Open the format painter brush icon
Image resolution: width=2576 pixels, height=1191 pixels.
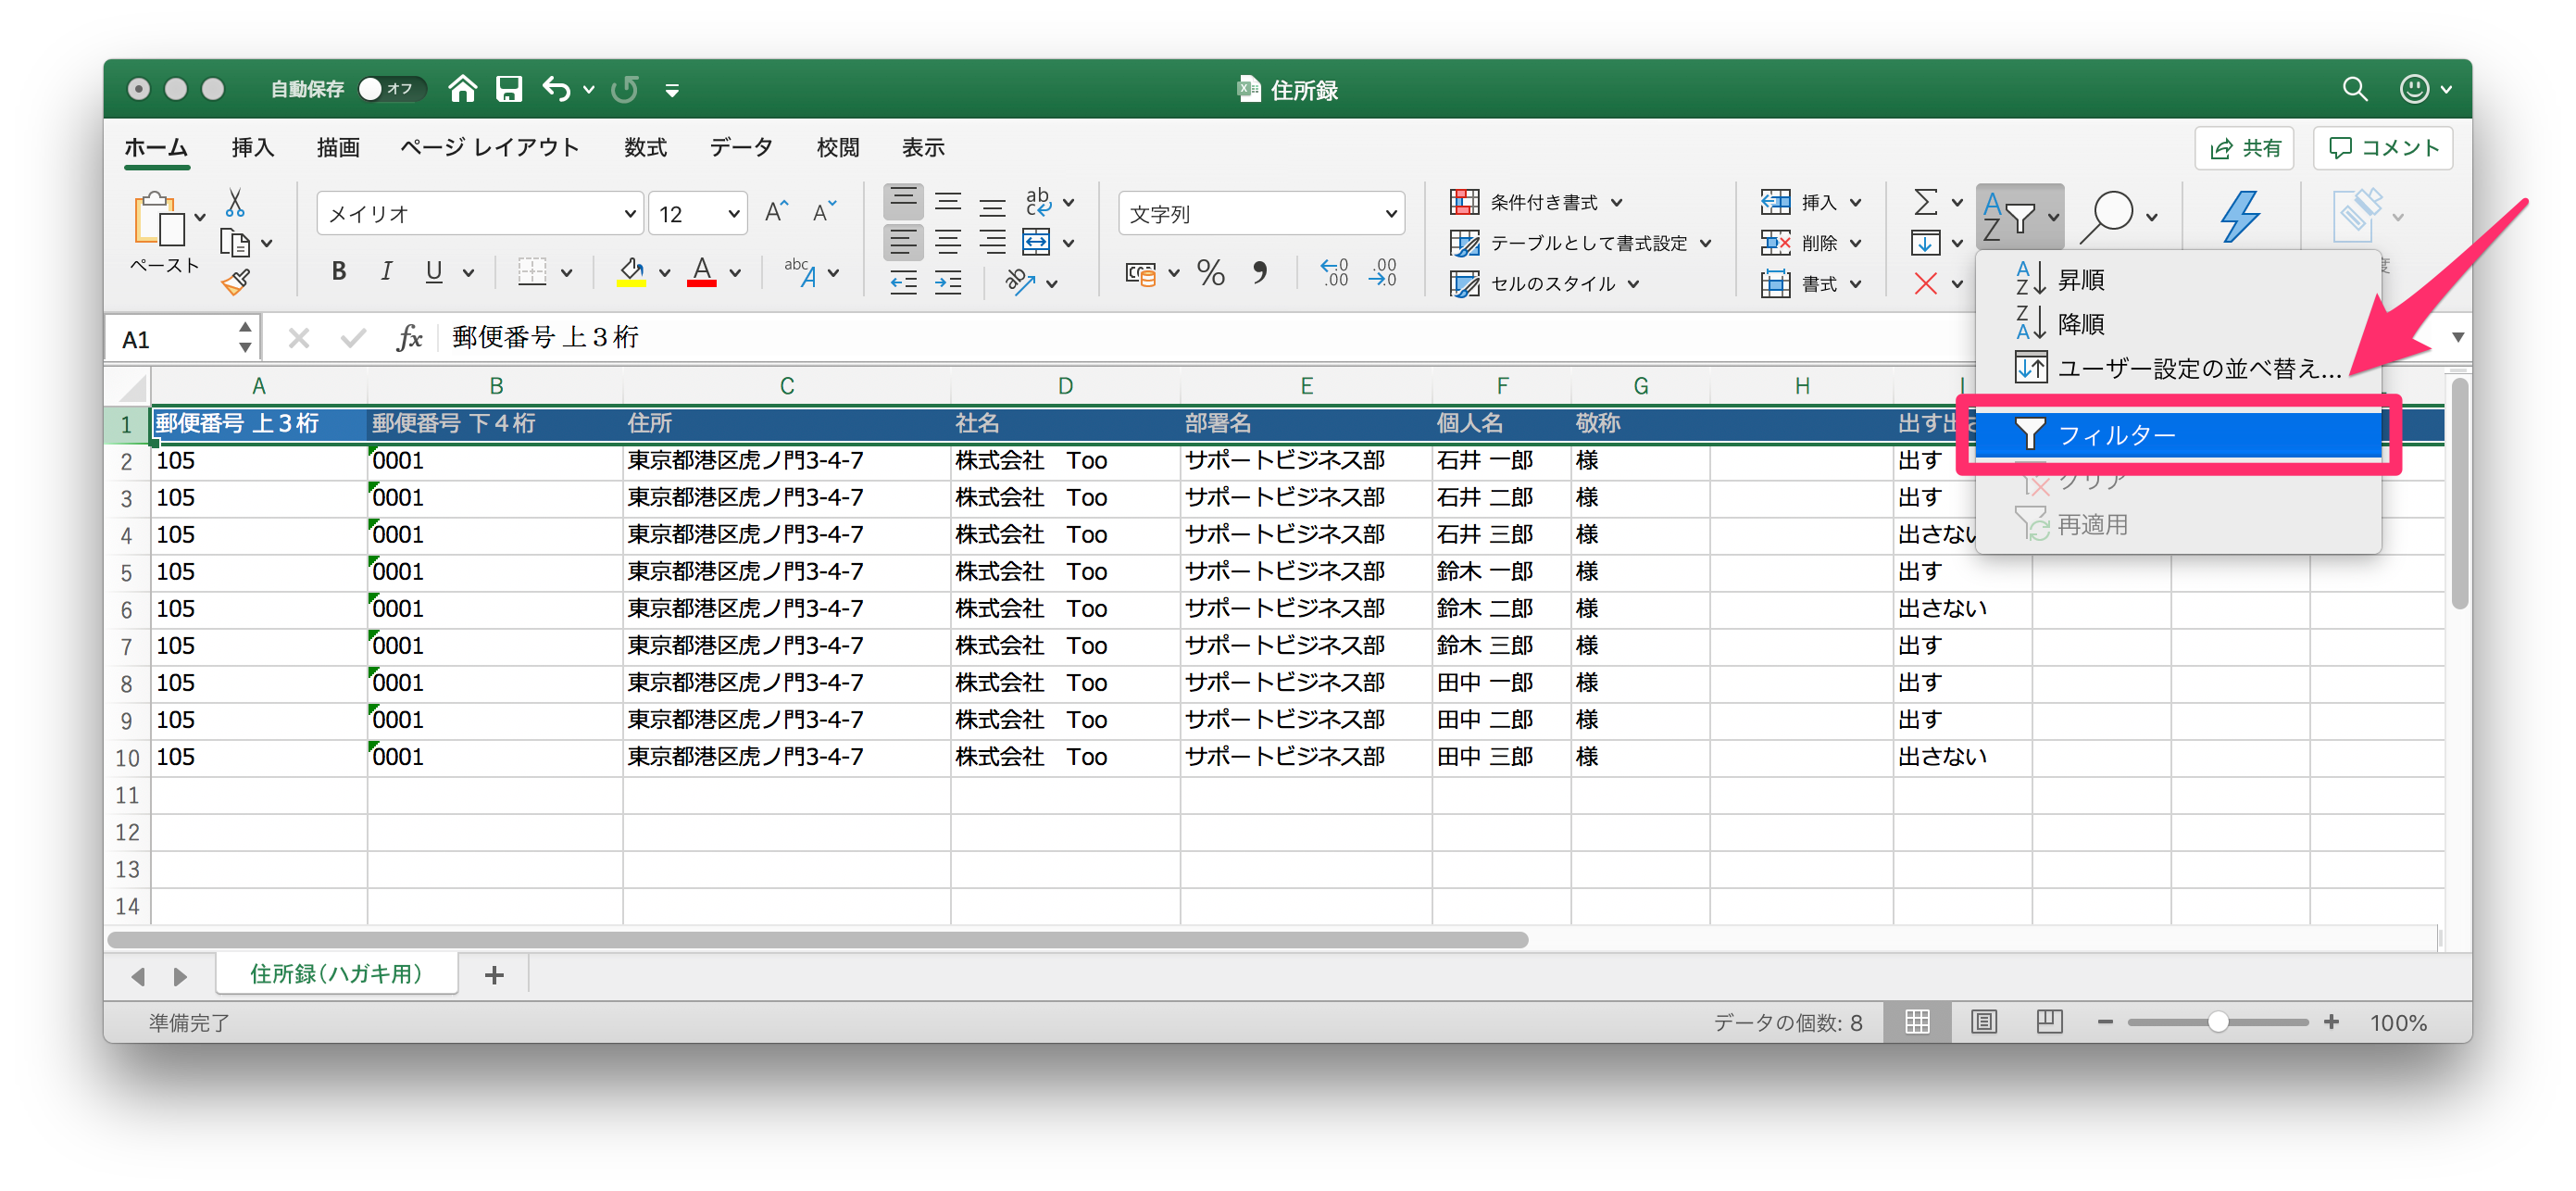pyautogui.click(x=237, y=282)
